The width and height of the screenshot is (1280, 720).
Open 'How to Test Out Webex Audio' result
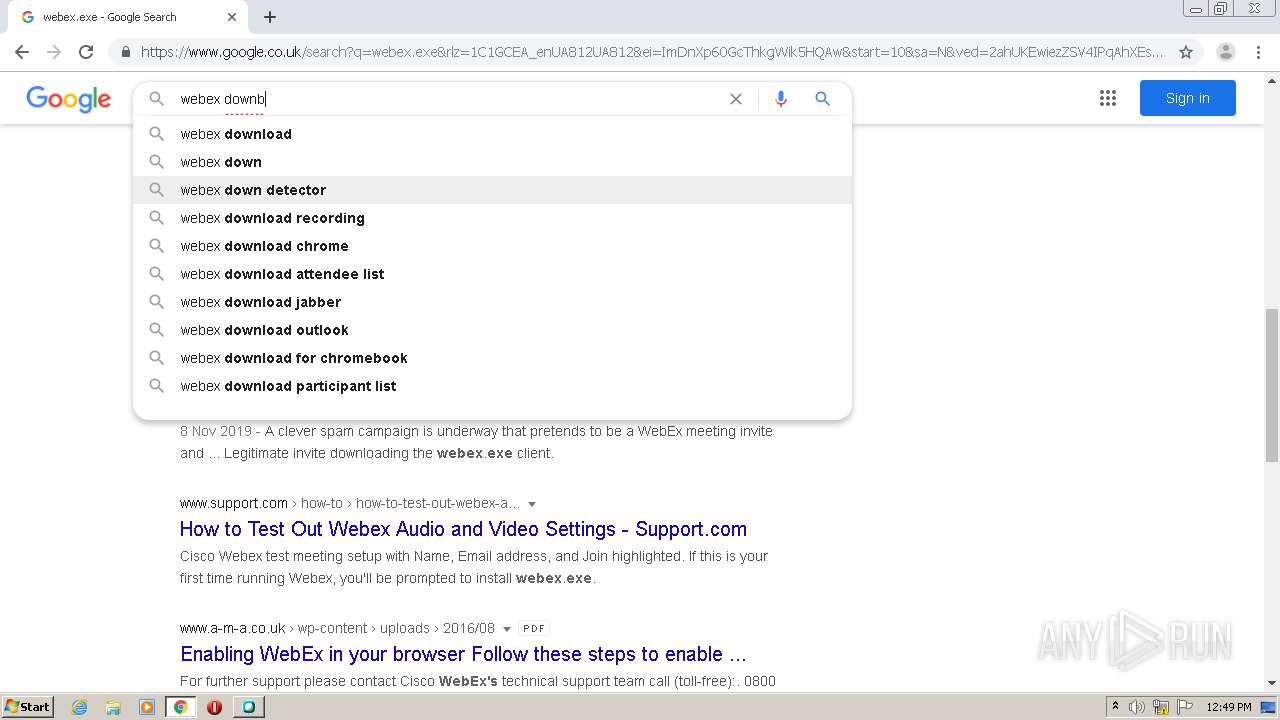tap(463, 529)
